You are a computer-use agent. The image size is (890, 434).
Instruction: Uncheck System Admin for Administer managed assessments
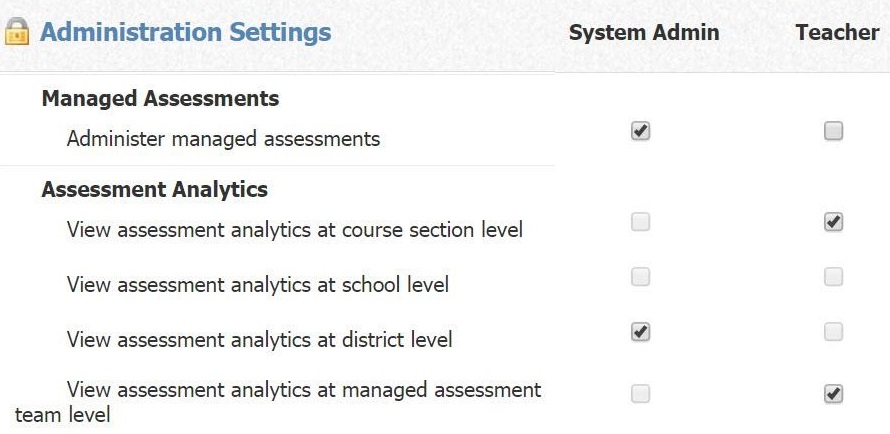(x=641, y=131)
